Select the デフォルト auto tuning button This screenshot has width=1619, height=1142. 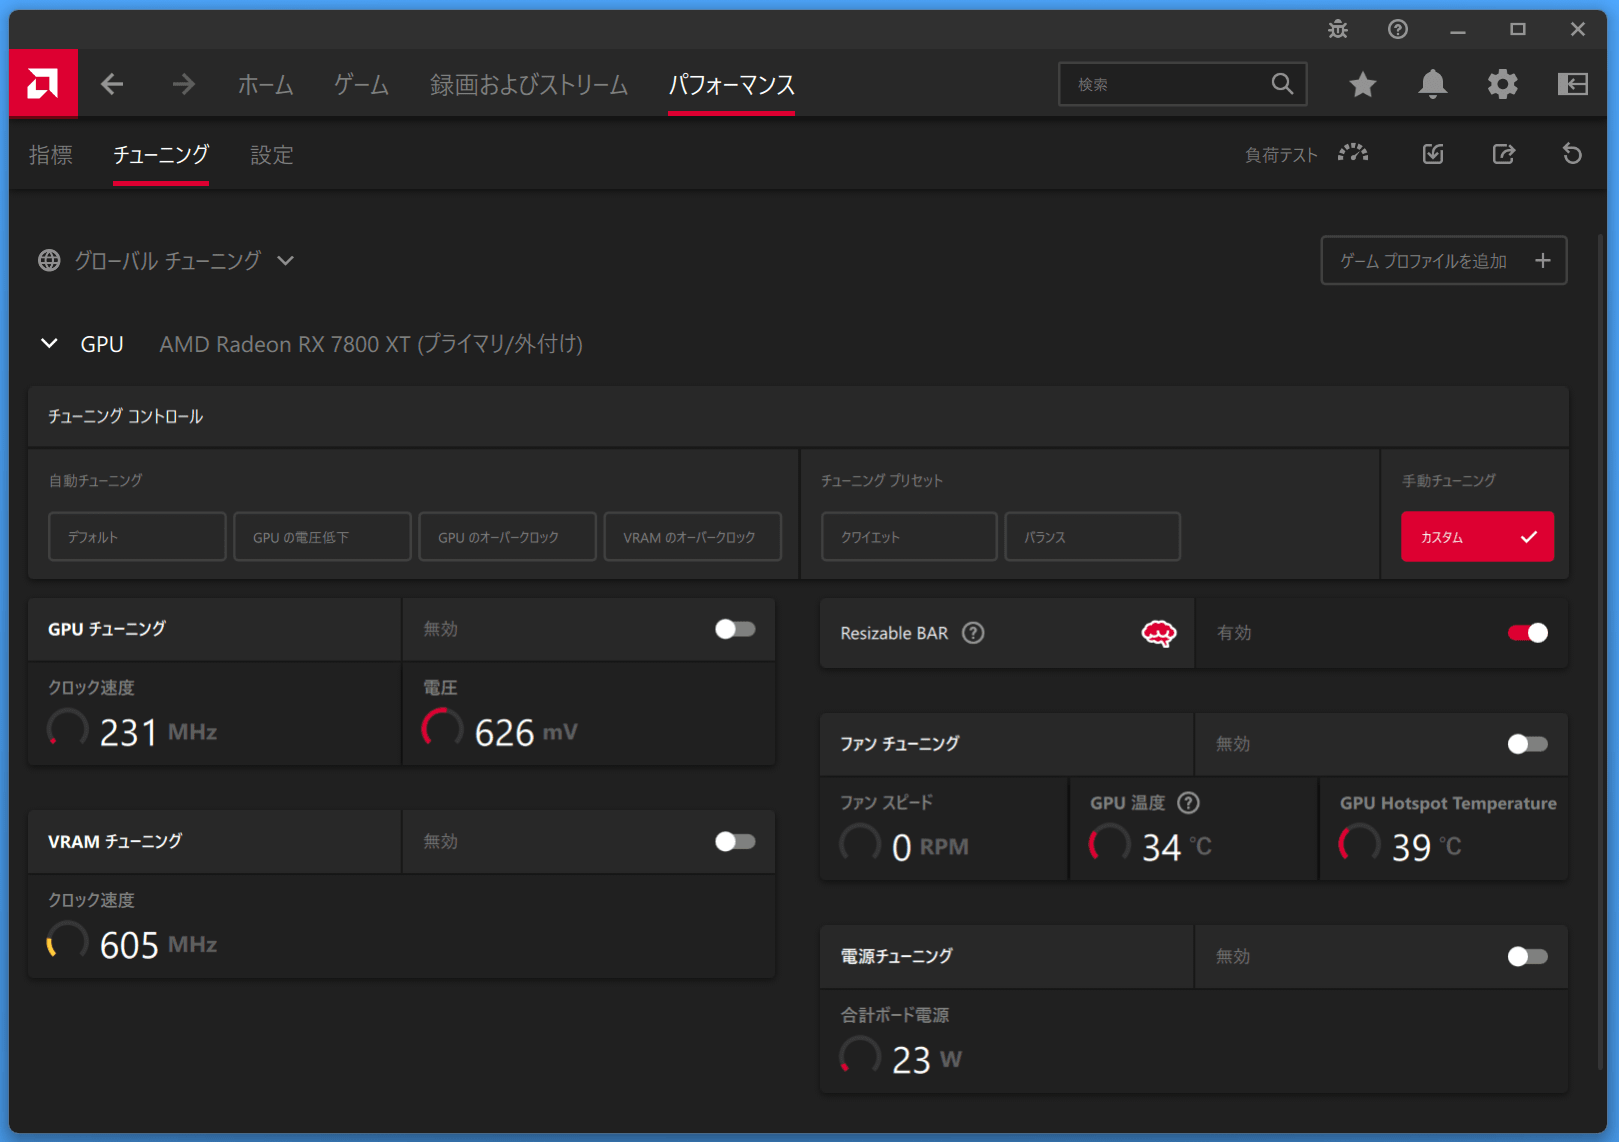pos(137,537)
